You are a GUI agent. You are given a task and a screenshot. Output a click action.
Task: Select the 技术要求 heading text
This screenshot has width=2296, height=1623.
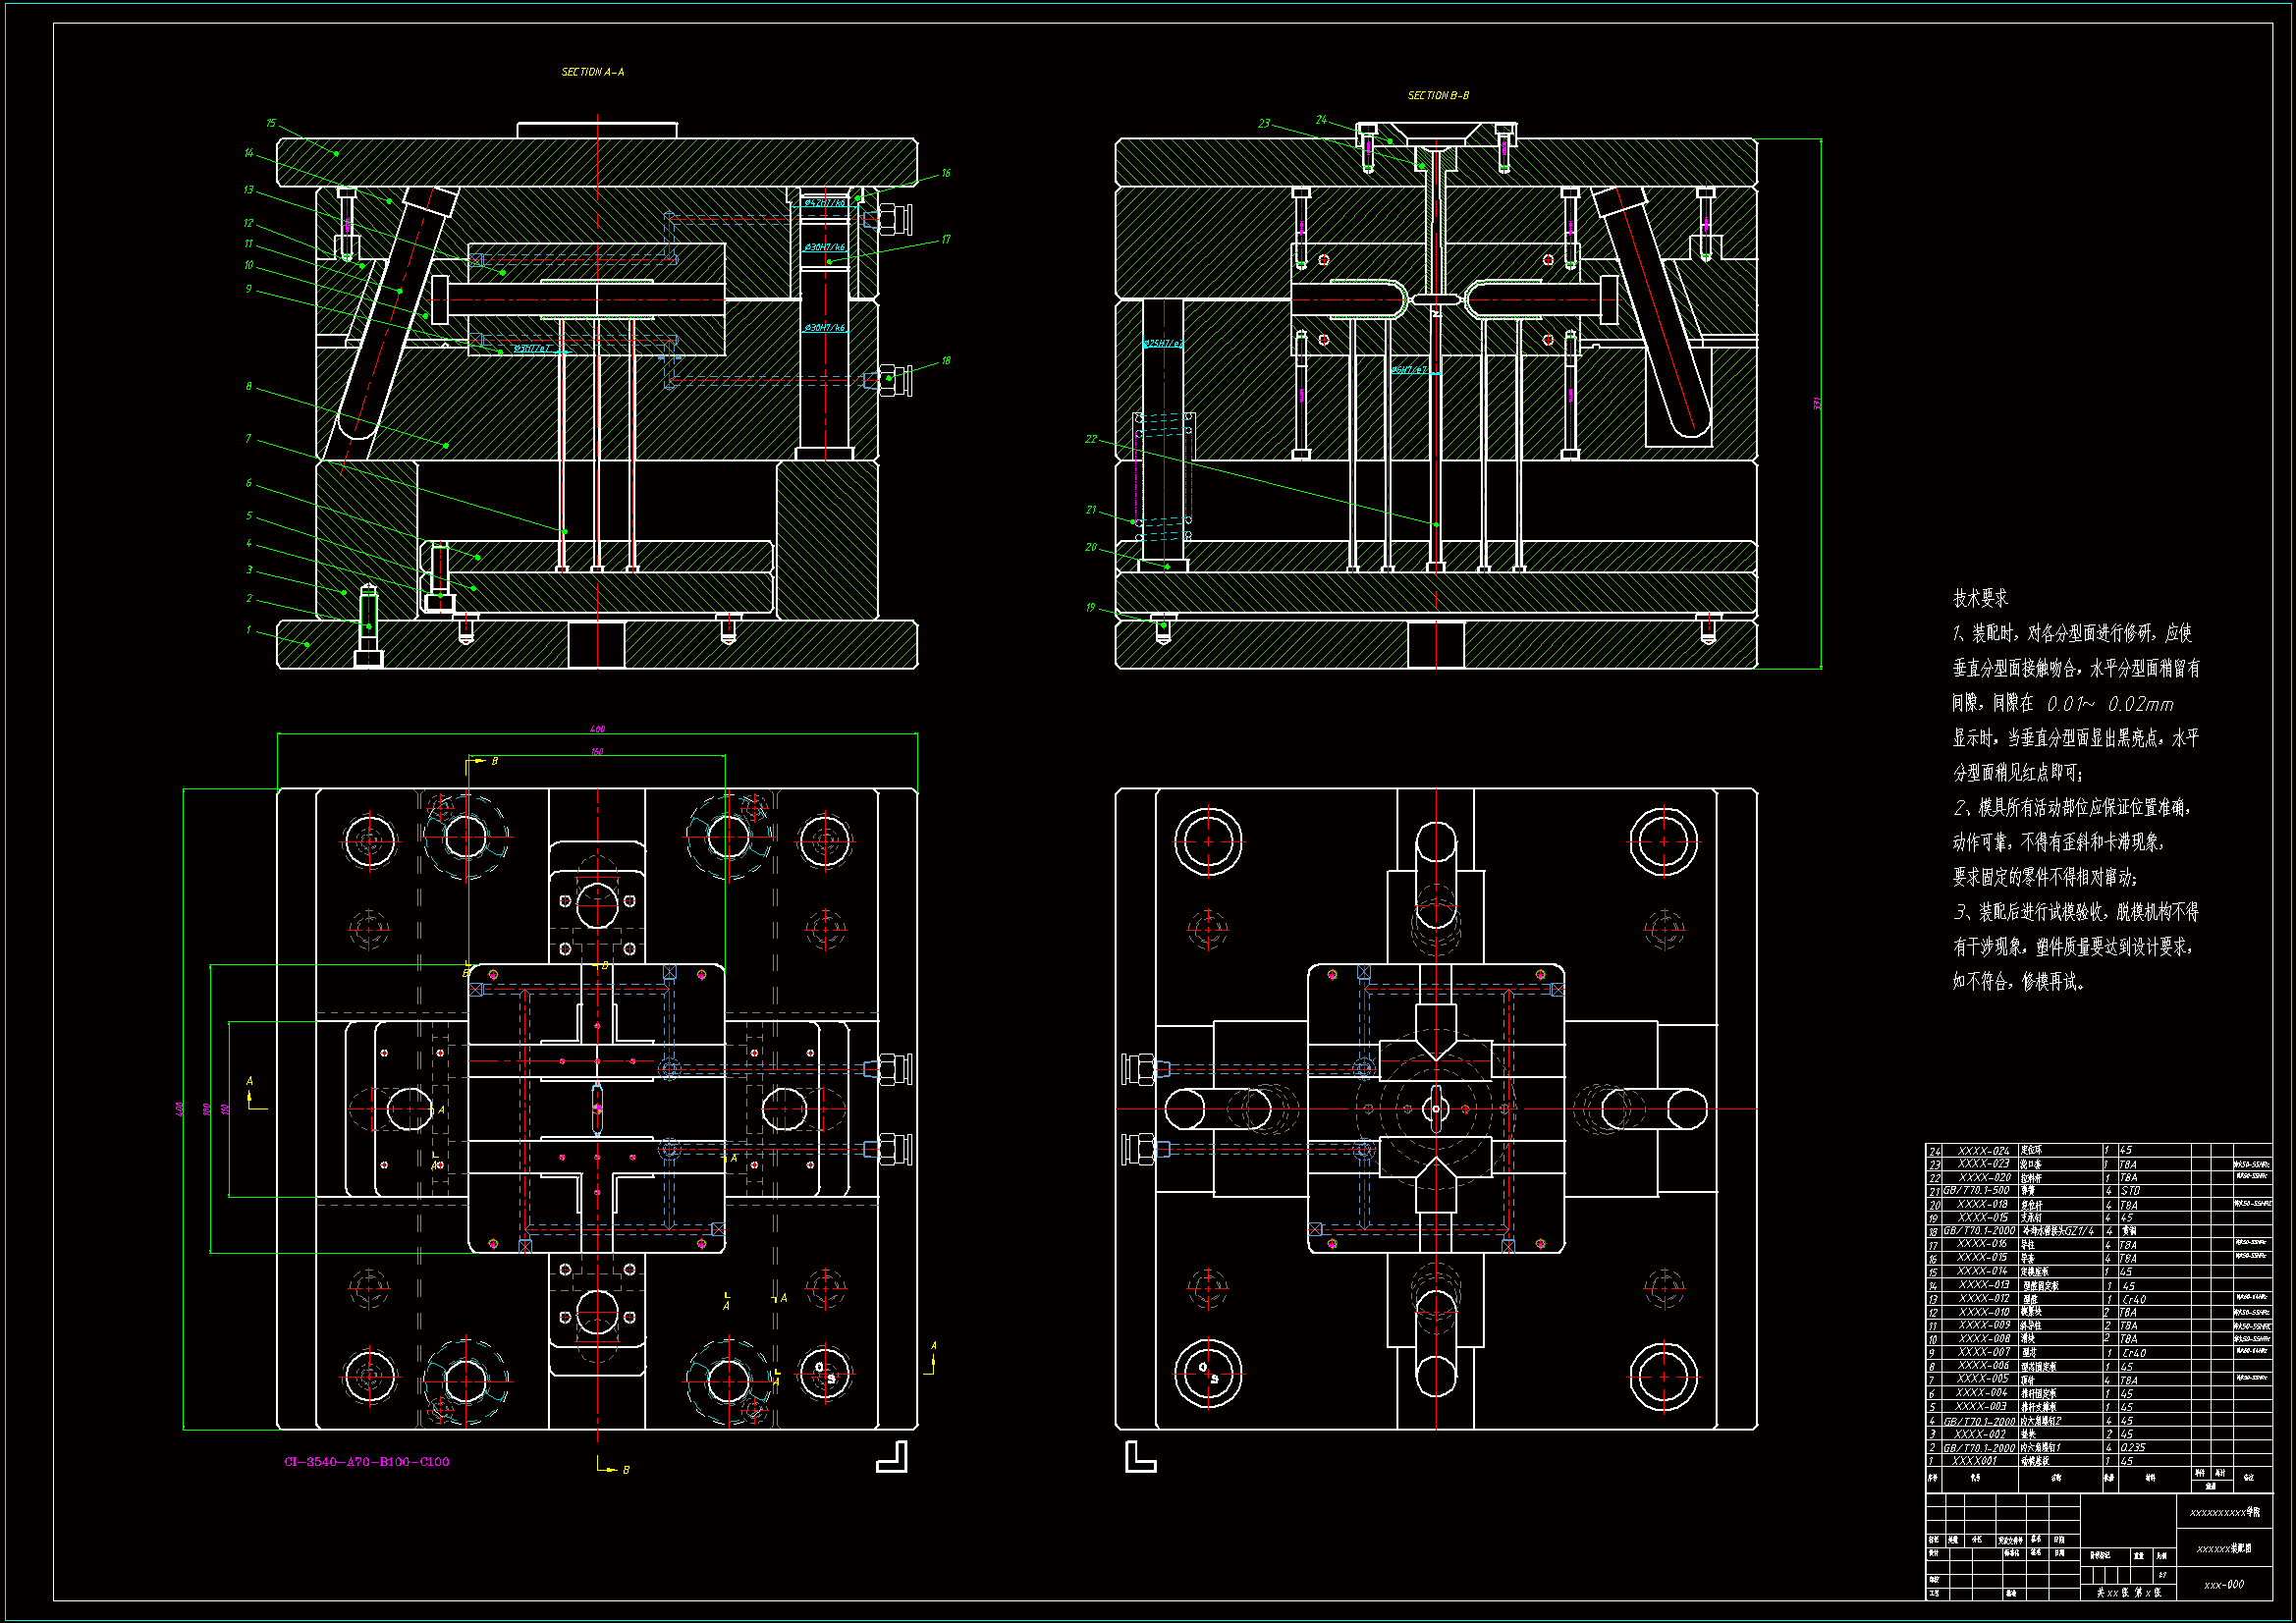point(1980,598)
